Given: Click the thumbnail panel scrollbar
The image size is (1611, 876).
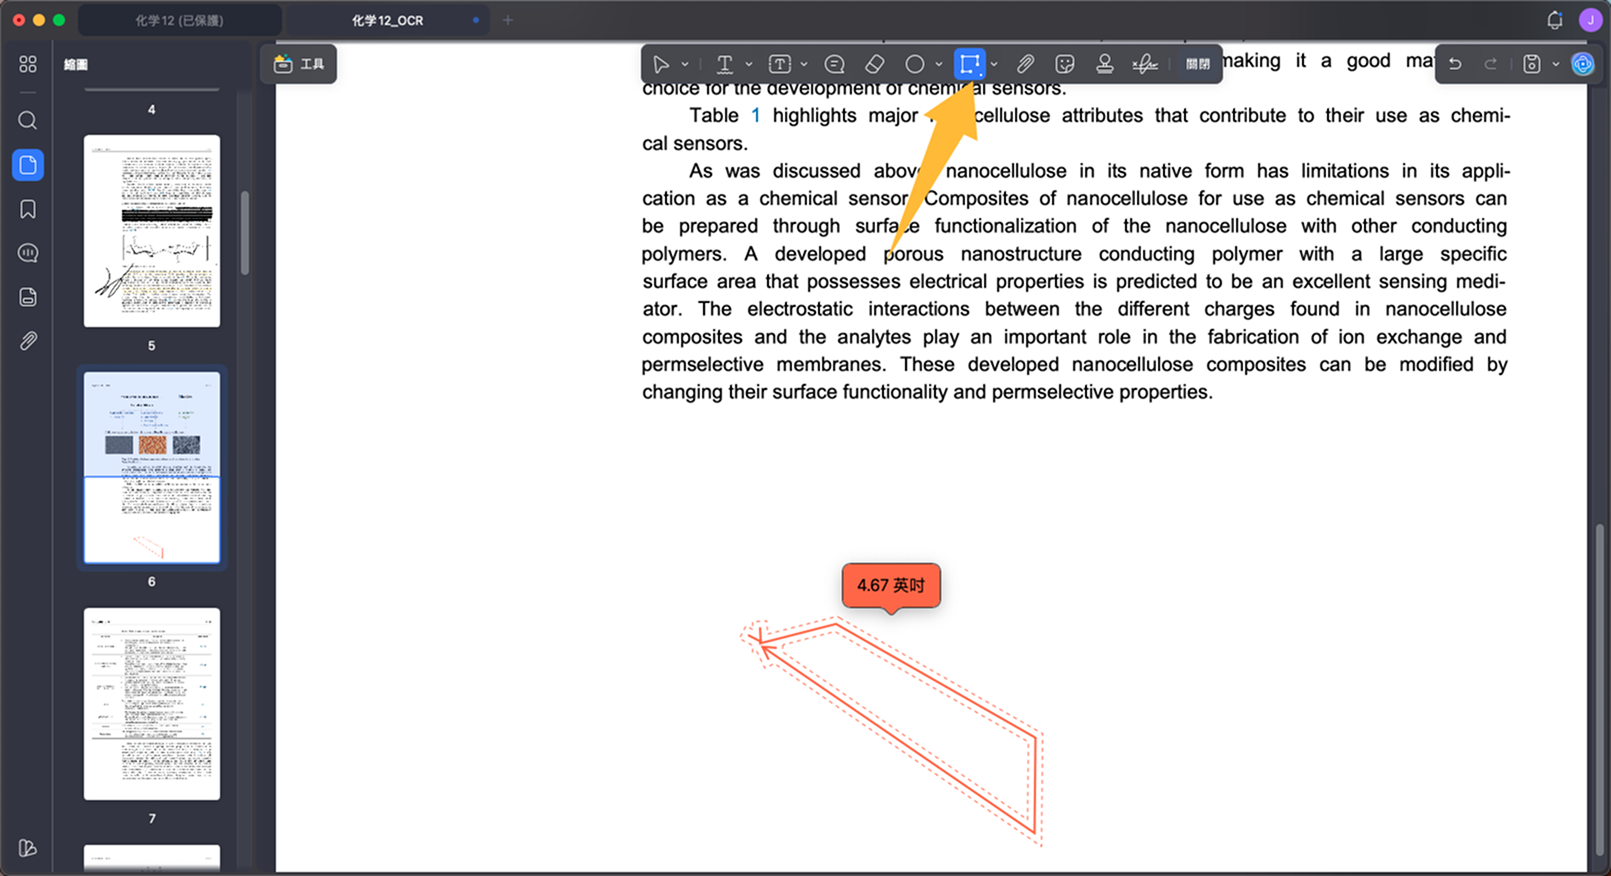Looking at the screenshot, I should 245,232.
